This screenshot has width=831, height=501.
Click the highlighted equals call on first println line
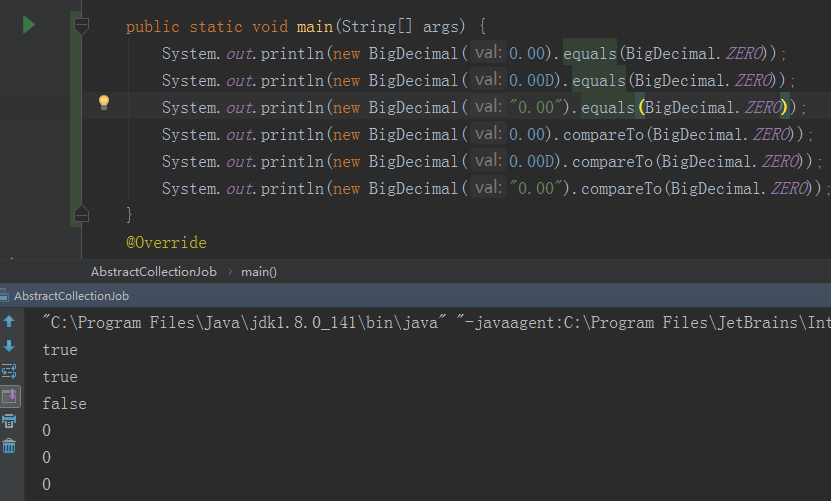[589, 53]
